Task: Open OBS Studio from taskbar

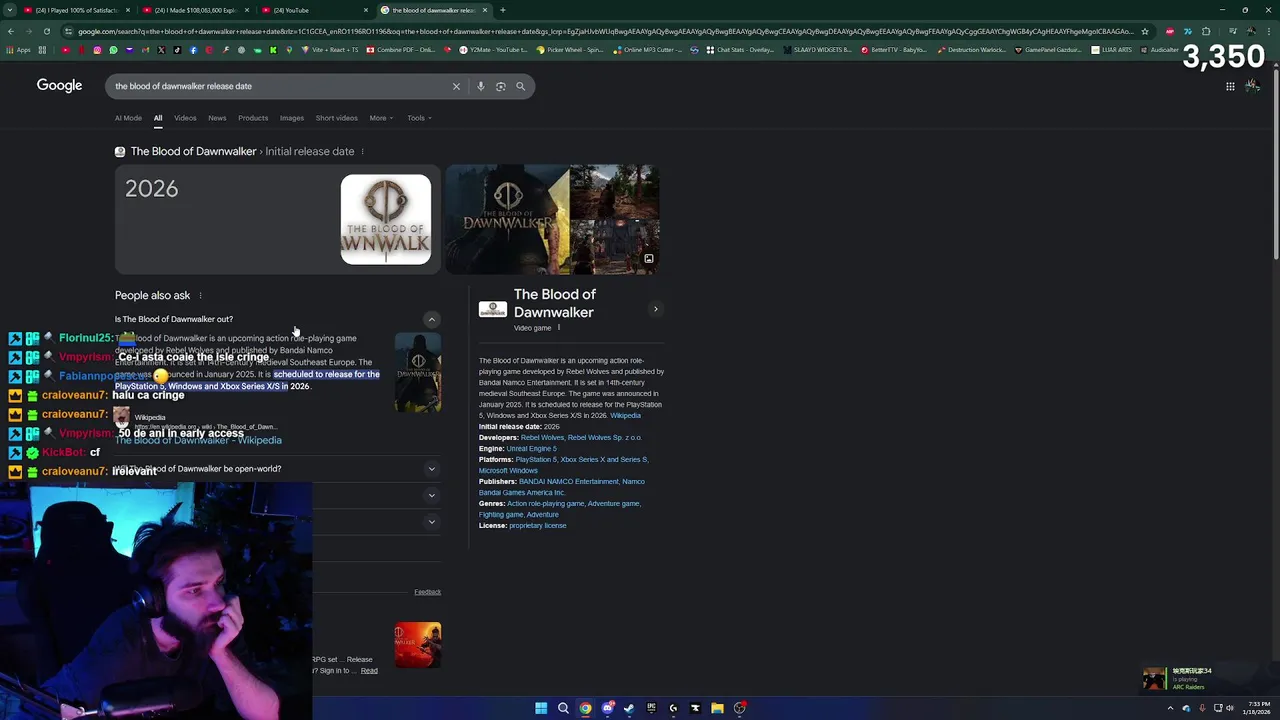Action: click(739, 708)
